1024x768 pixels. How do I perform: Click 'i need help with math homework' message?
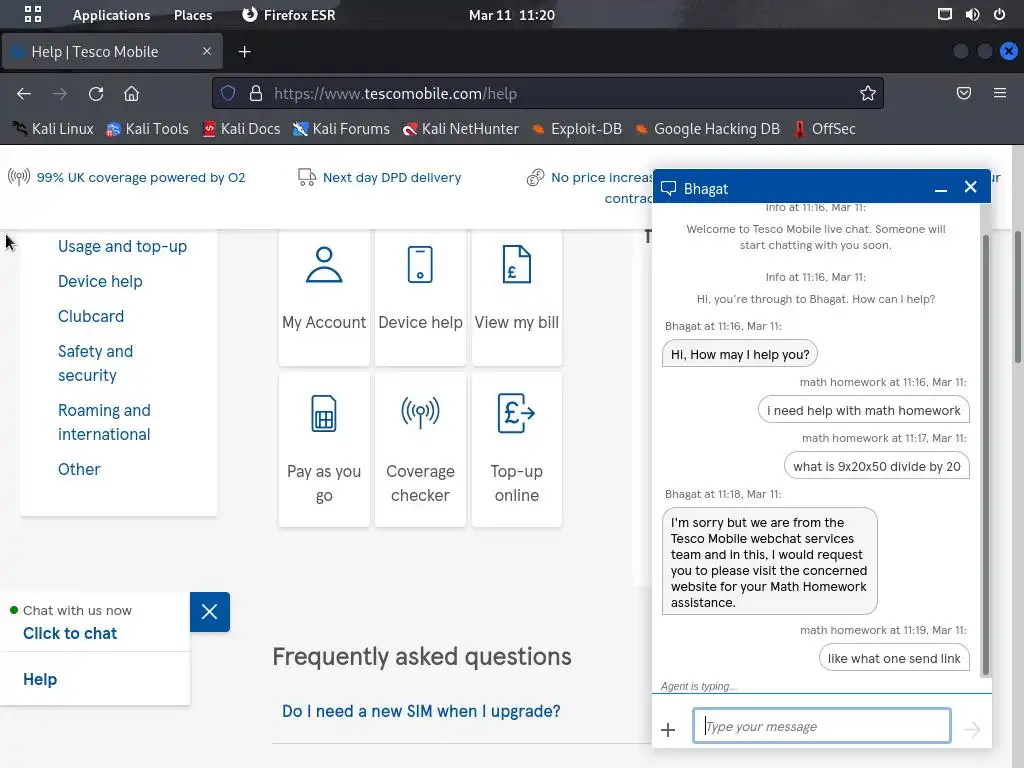point(863,411)
